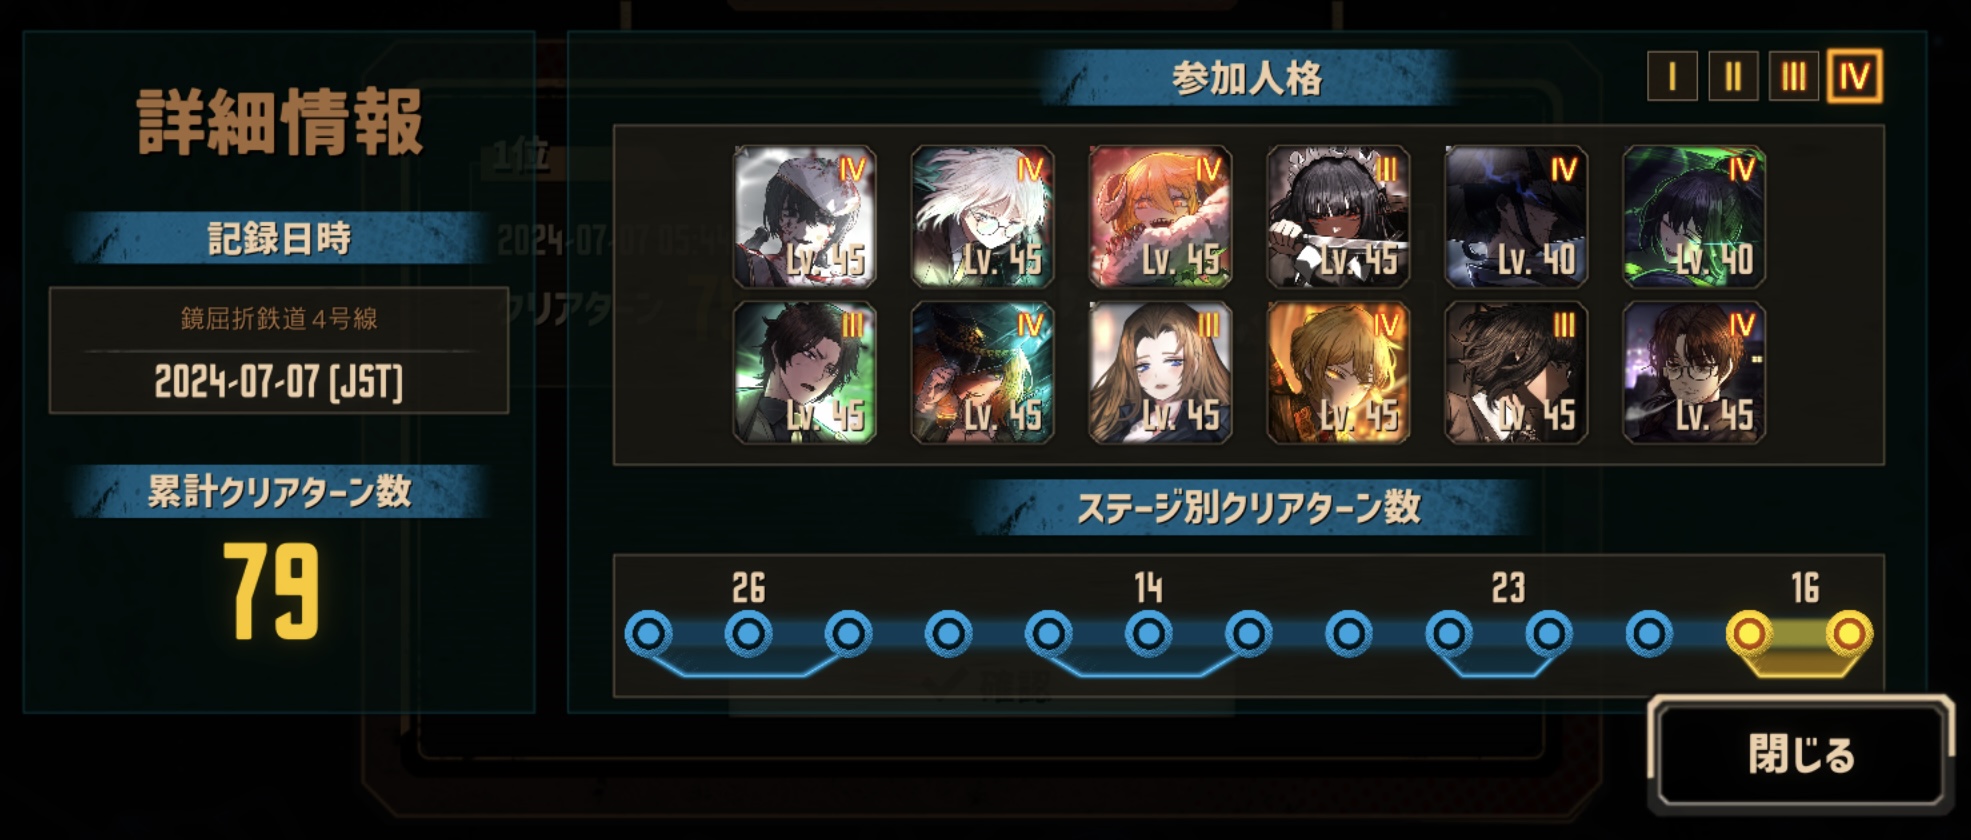Open the dark hat Lv. 40 identity
This screenshot has height=840, width=1971.
point(1516,217)
